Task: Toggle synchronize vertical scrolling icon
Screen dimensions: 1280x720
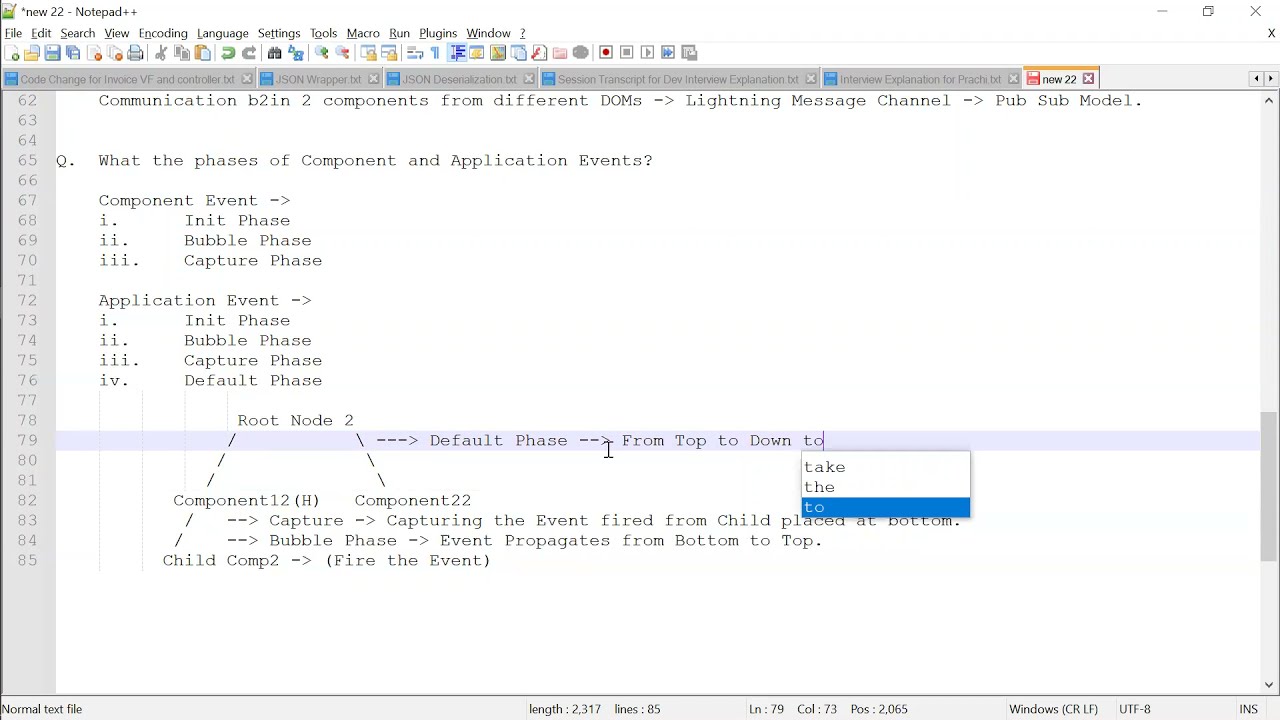Action: coord(368,53)
